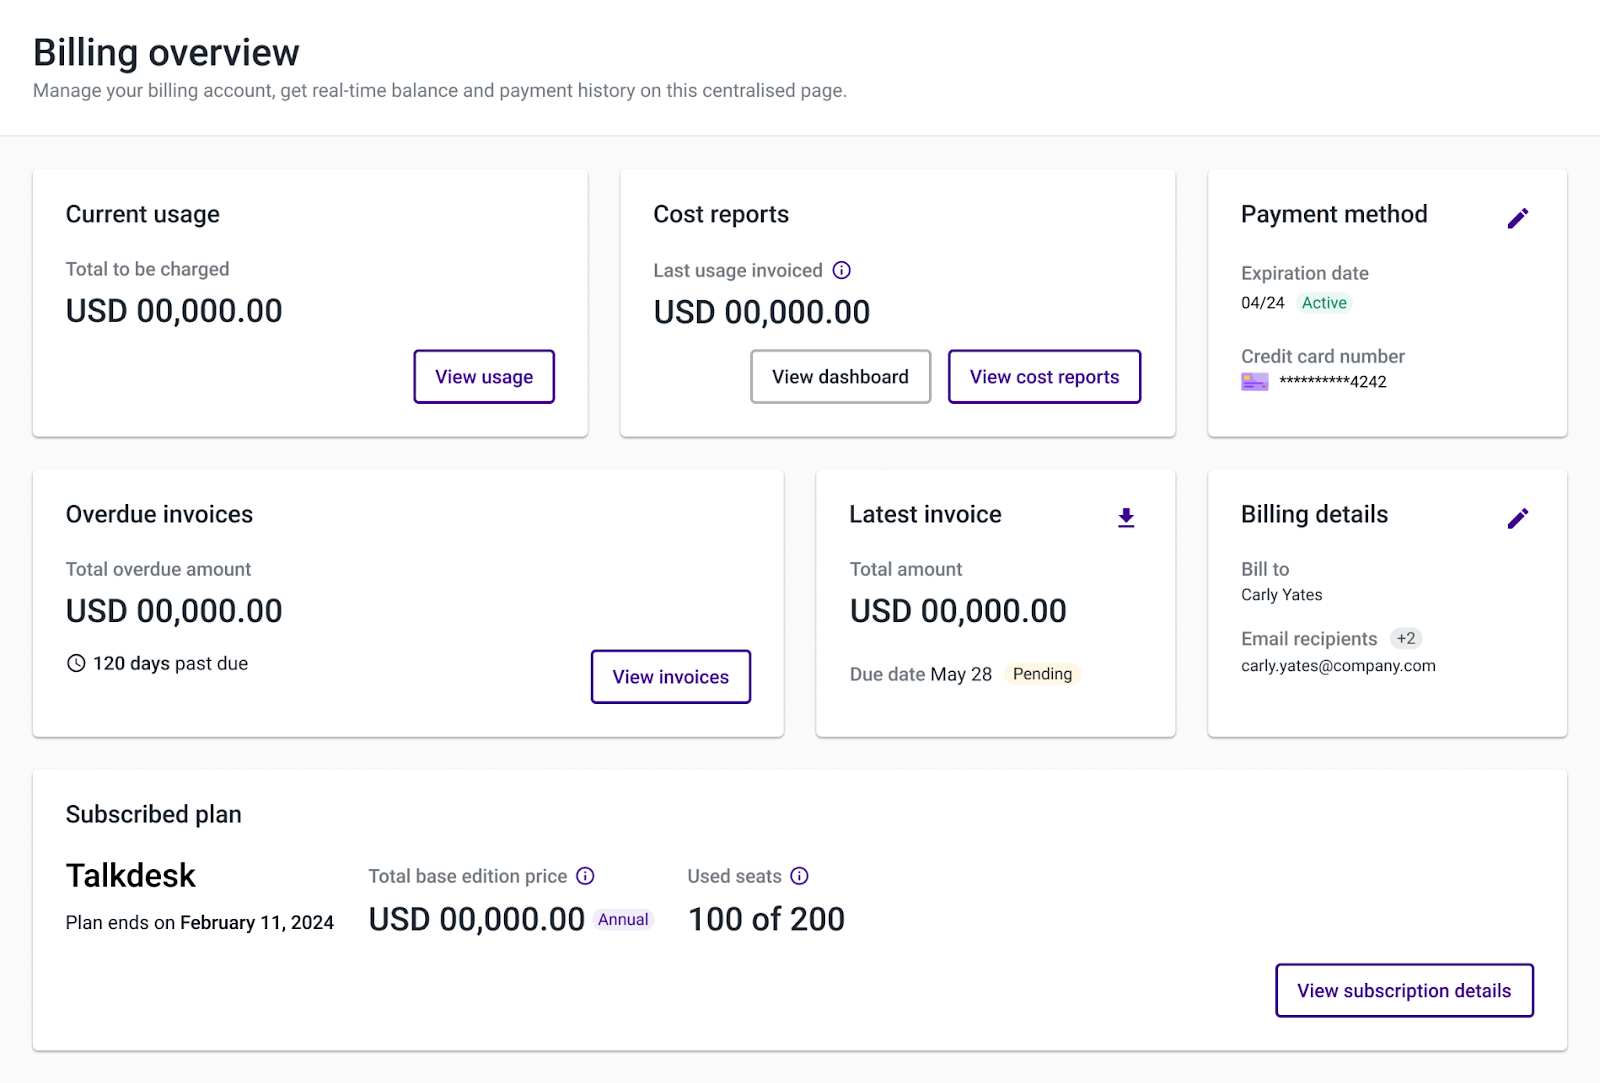
Task: Click the Credit card number label
Action: pos(1323,357)
